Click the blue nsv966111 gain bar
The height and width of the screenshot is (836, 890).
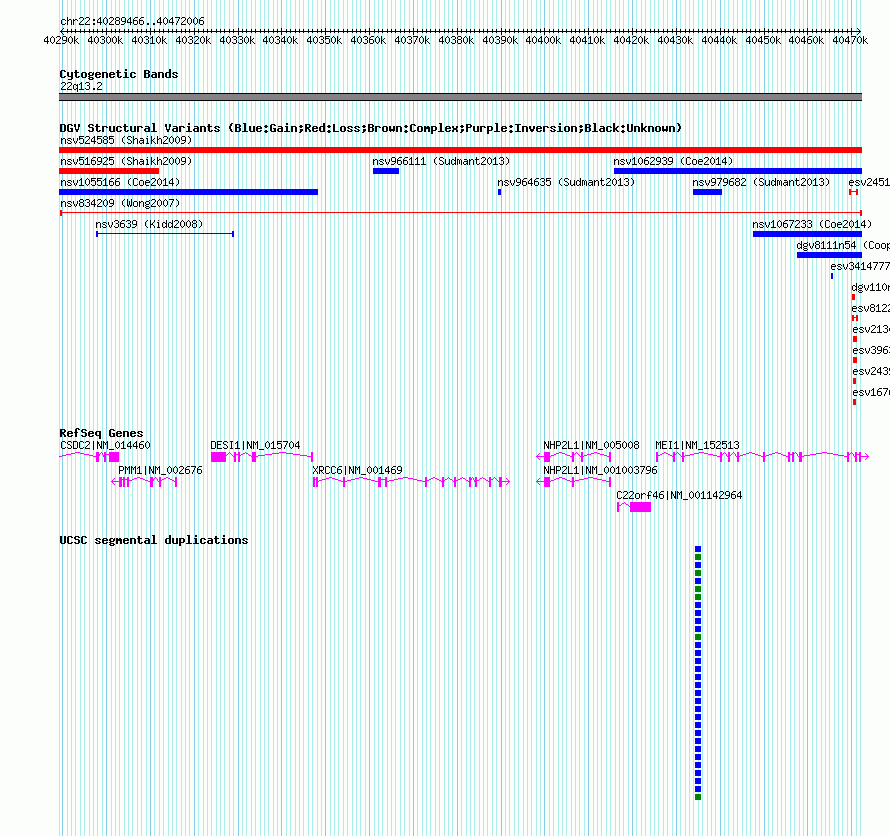point(386,171)
